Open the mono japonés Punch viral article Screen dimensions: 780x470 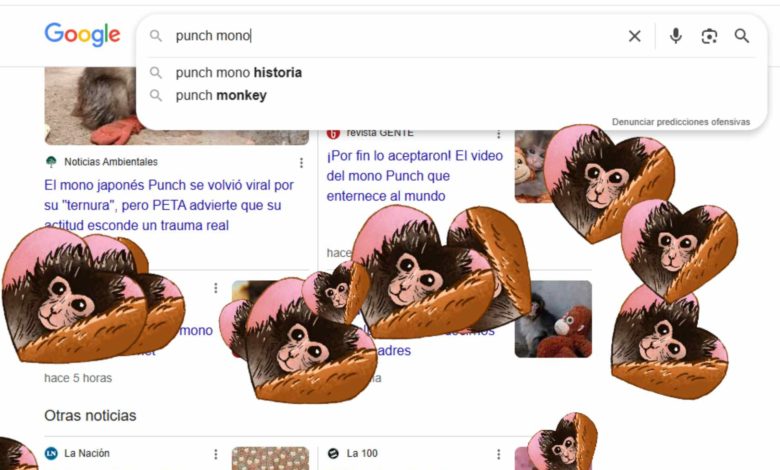(x=169, y=205)
